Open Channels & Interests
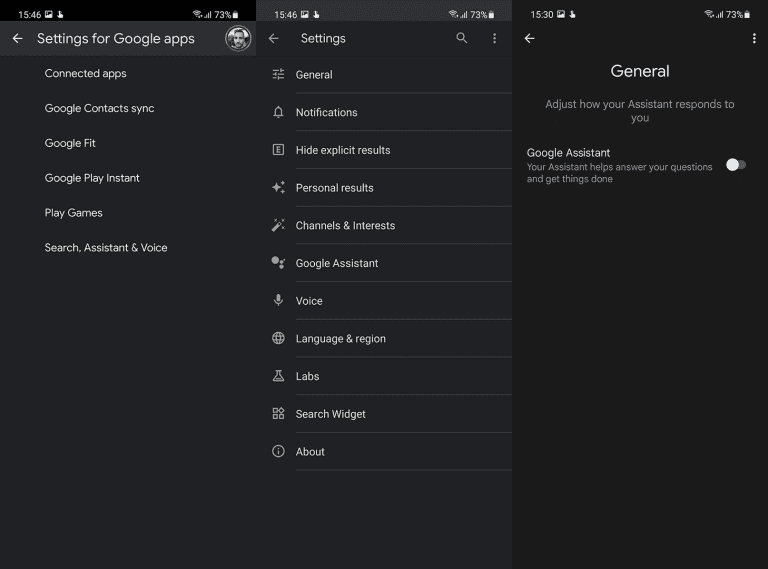The image size is (768, 569). [345, 226]
